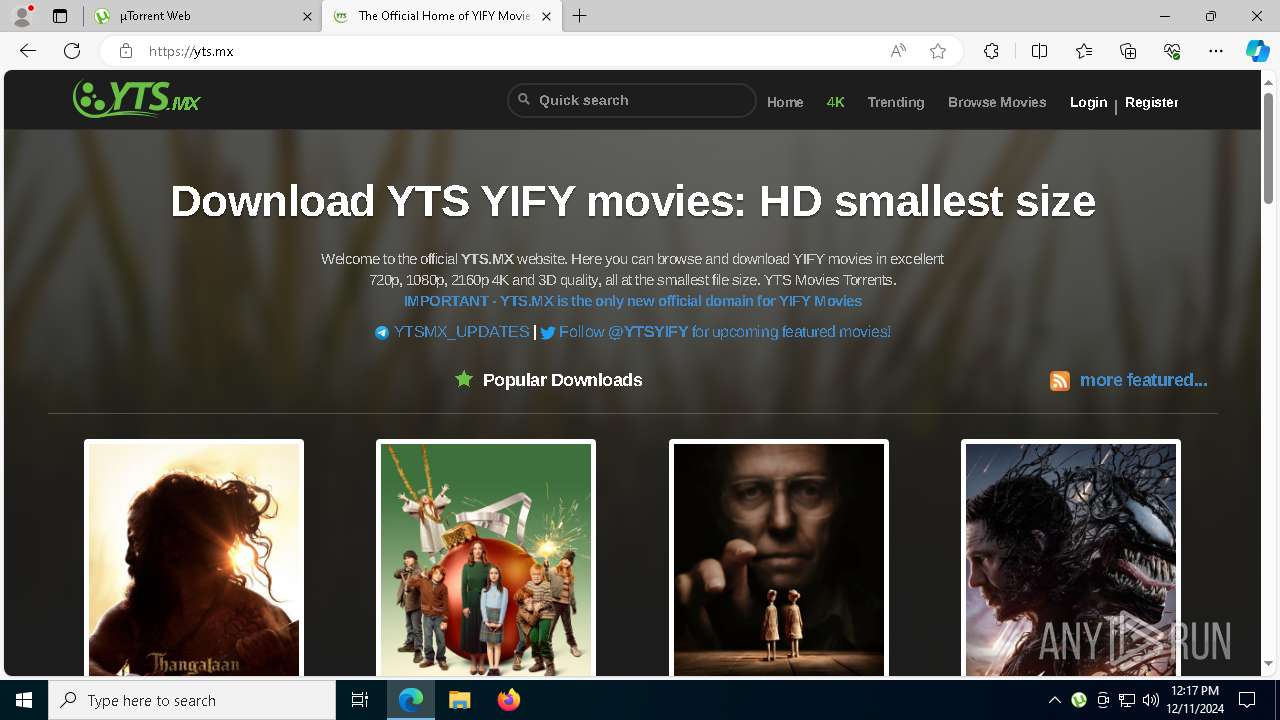Click the taskbar clock and date

pyautogui.click(x=1196, y=700)
